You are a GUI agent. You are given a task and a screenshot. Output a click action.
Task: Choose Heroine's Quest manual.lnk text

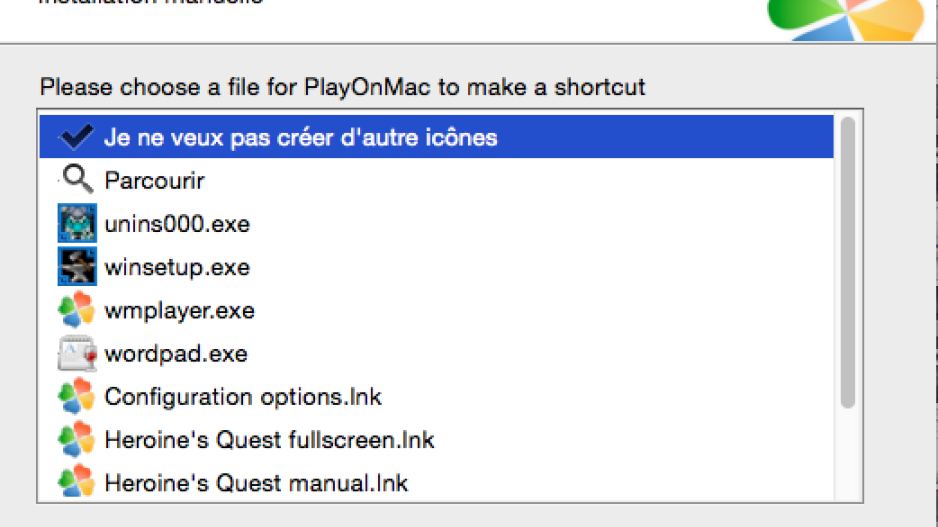256,483
